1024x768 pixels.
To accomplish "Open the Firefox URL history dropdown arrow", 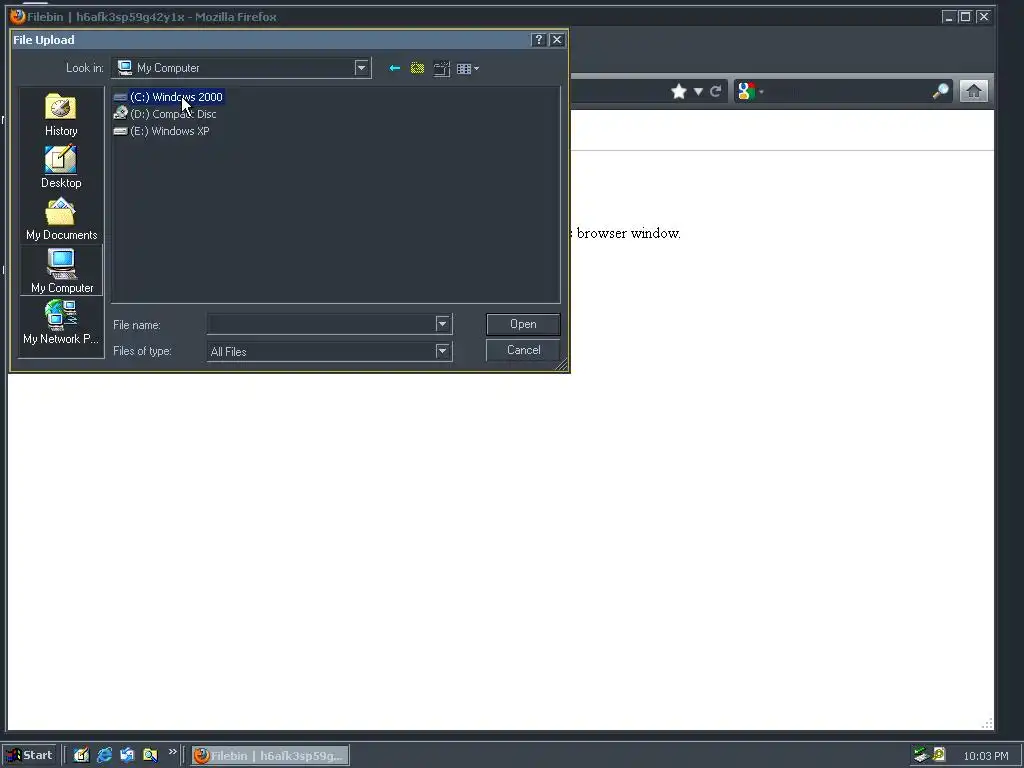I will 698,91.
